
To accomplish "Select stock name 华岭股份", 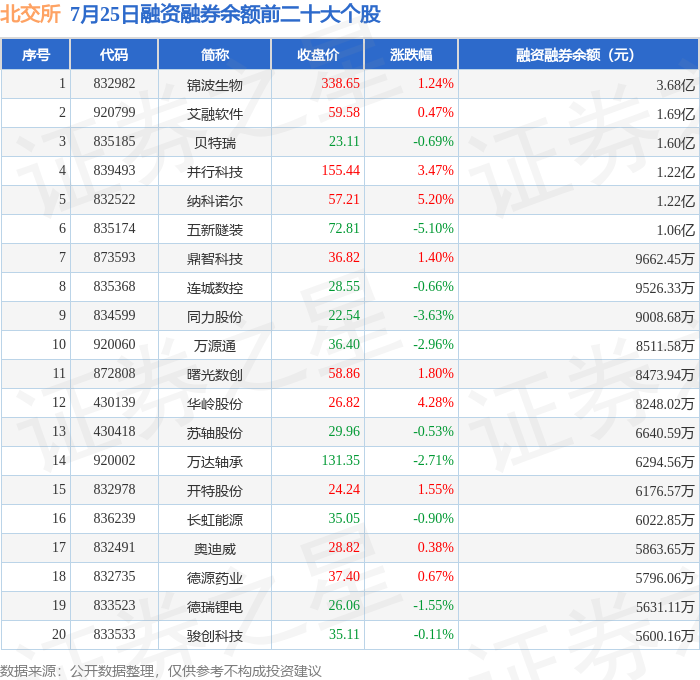I will (215, 404).
